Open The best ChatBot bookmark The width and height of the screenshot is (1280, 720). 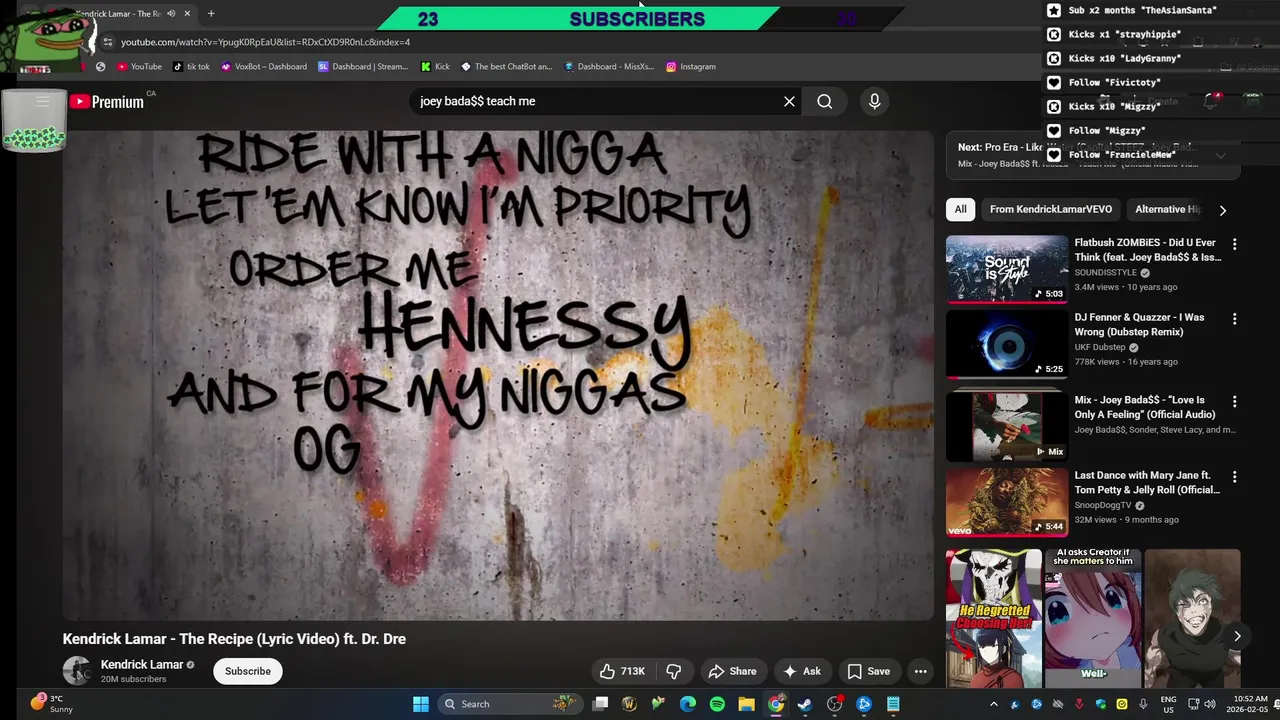point(506,67)
